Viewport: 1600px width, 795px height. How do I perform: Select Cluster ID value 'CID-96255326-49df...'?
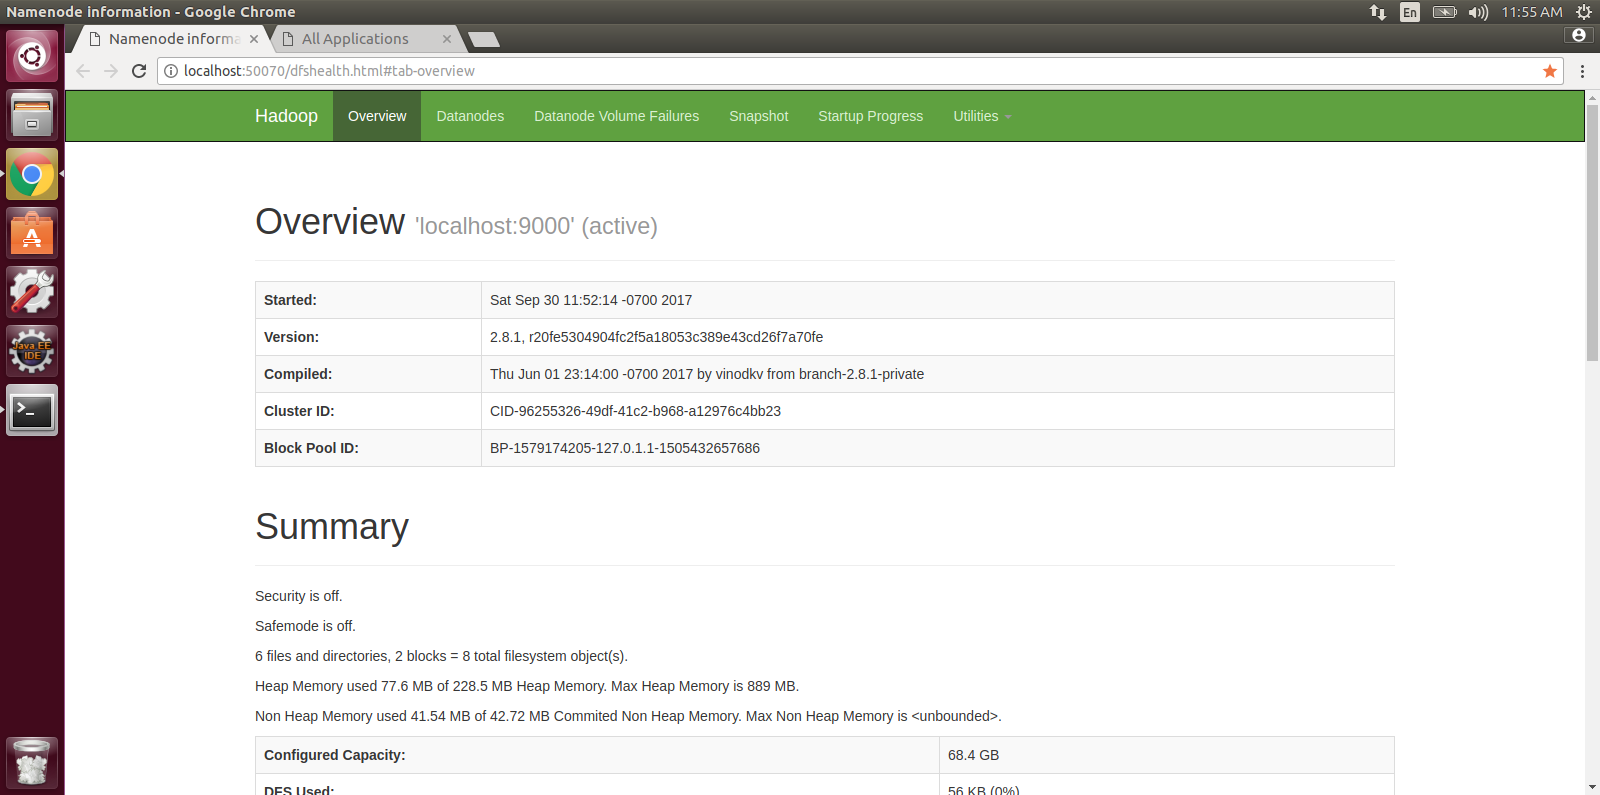635,411
